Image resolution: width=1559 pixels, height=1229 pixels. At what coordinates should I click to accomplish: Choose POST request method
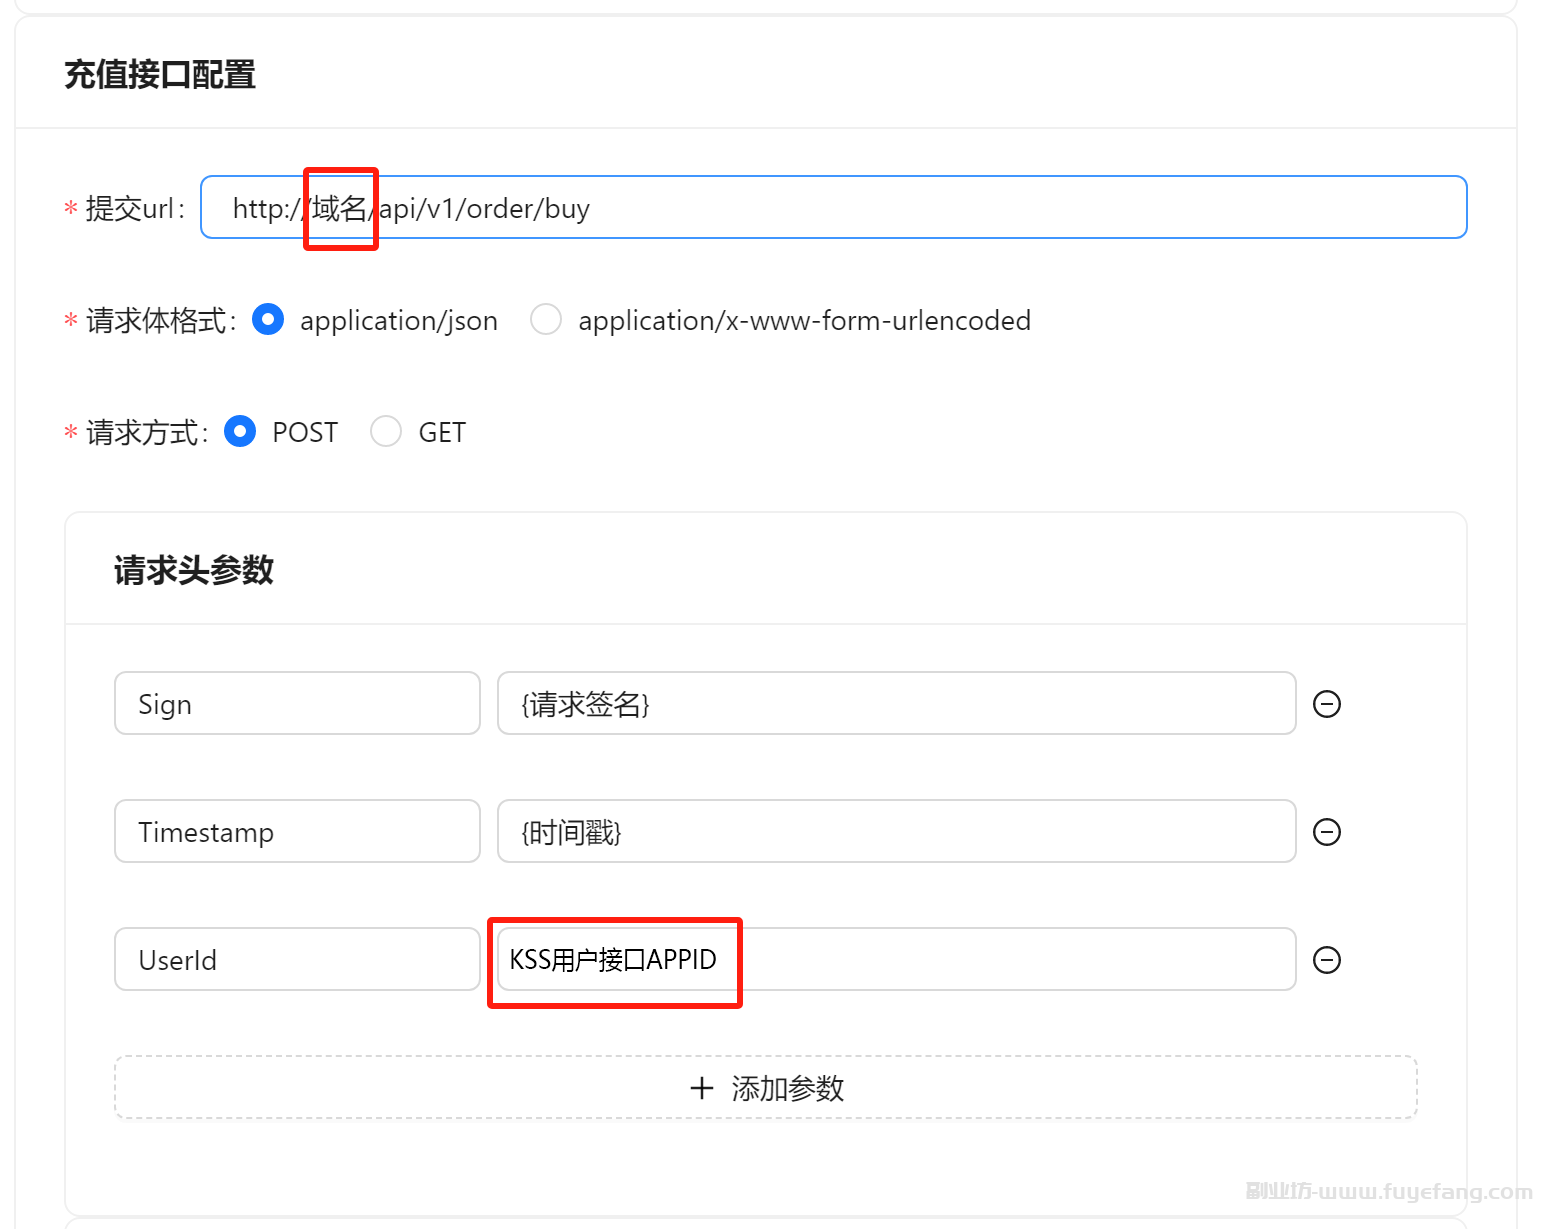(240, 432)
